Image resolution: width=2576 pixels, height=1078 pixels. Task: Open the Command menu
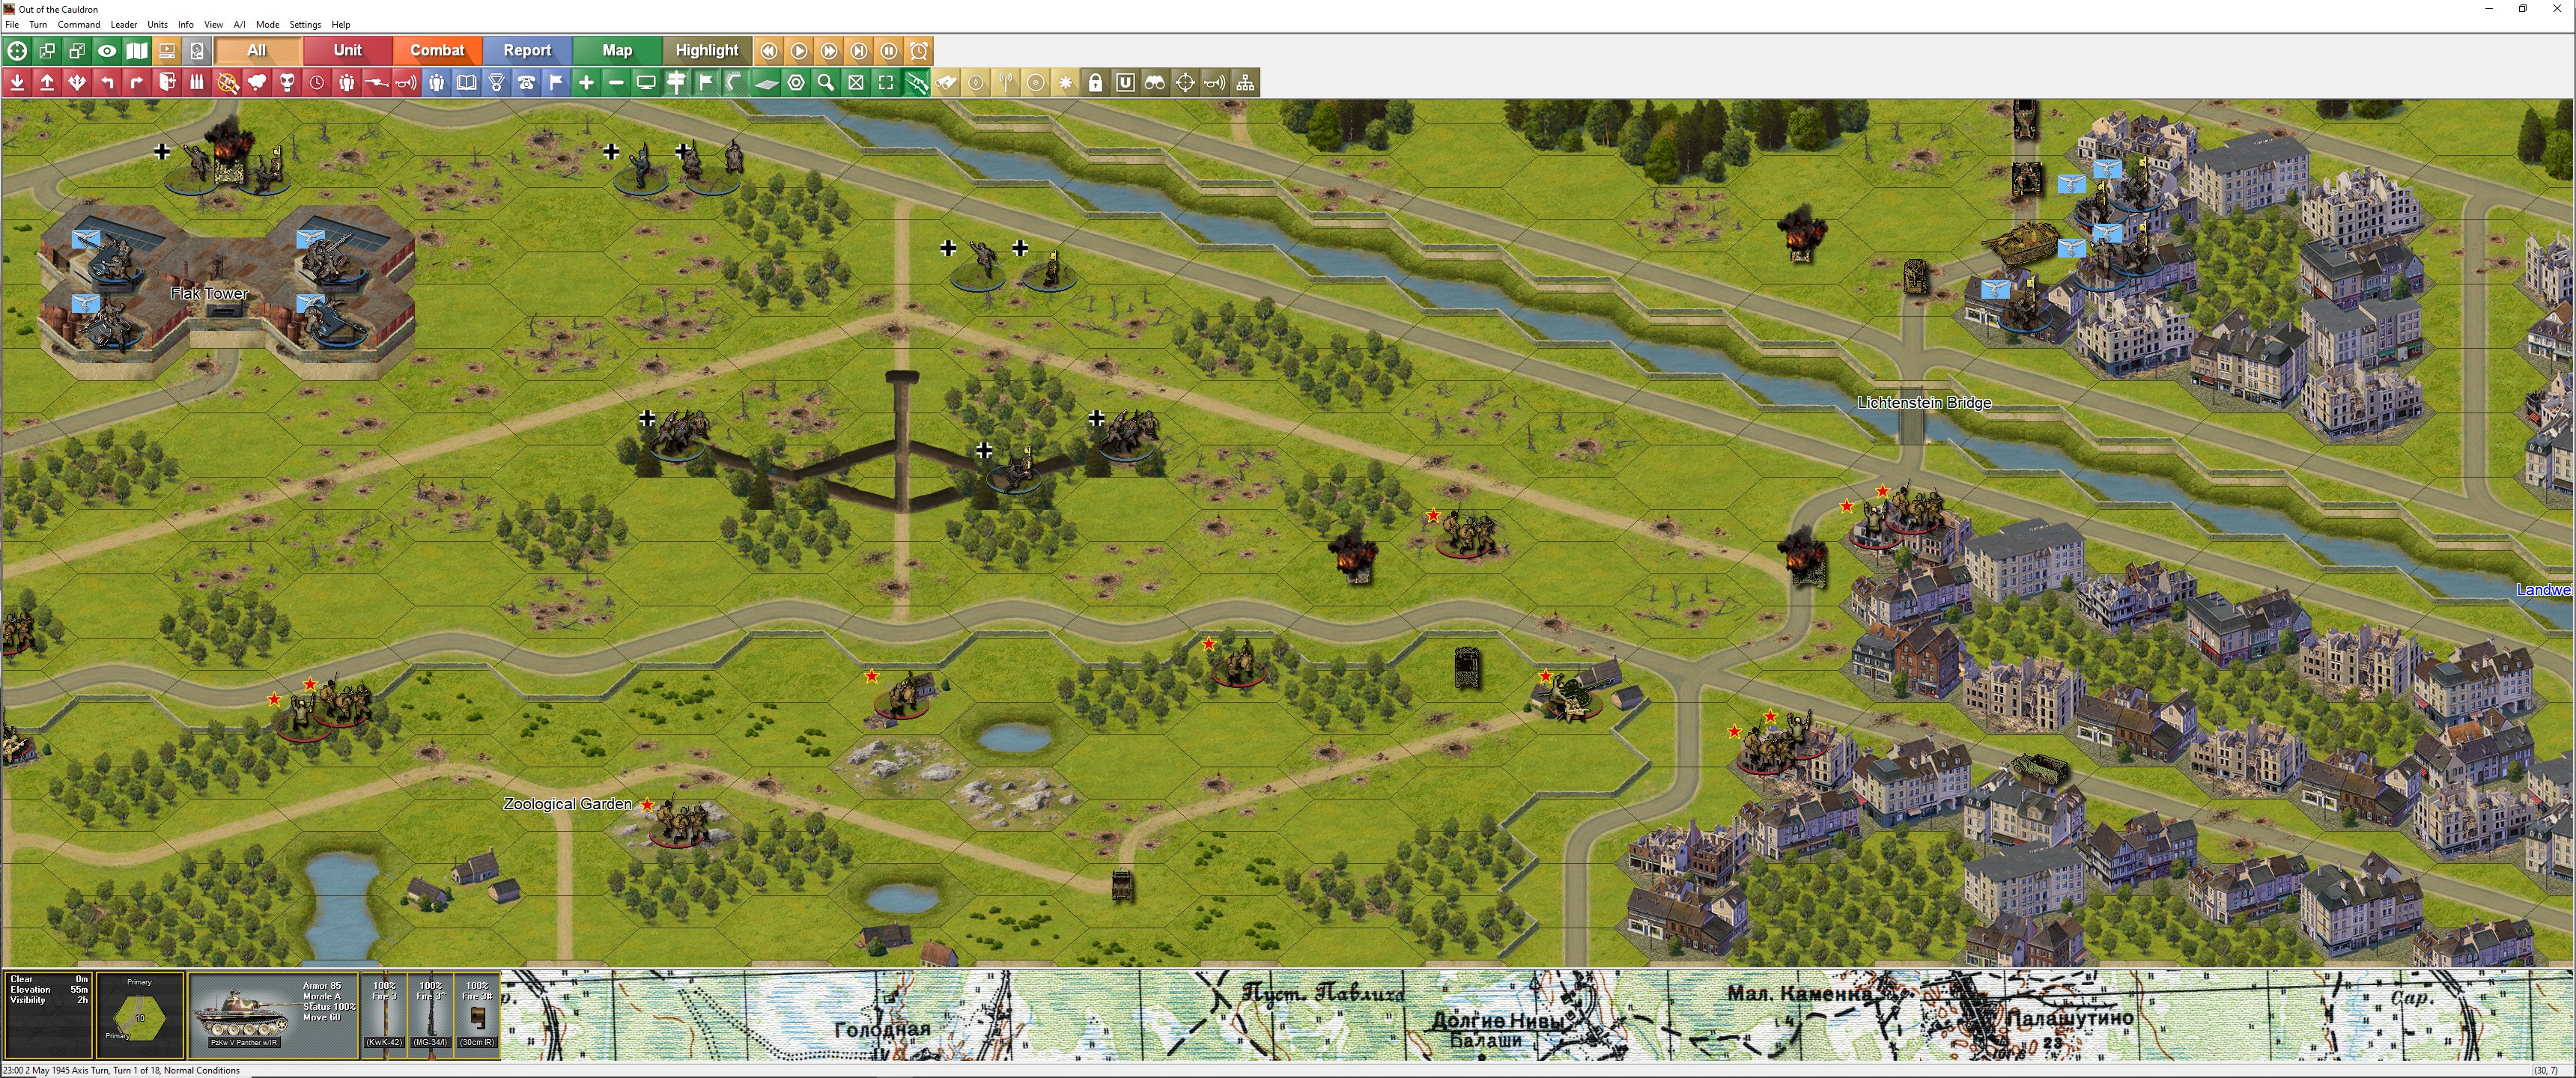pos(78,24)
